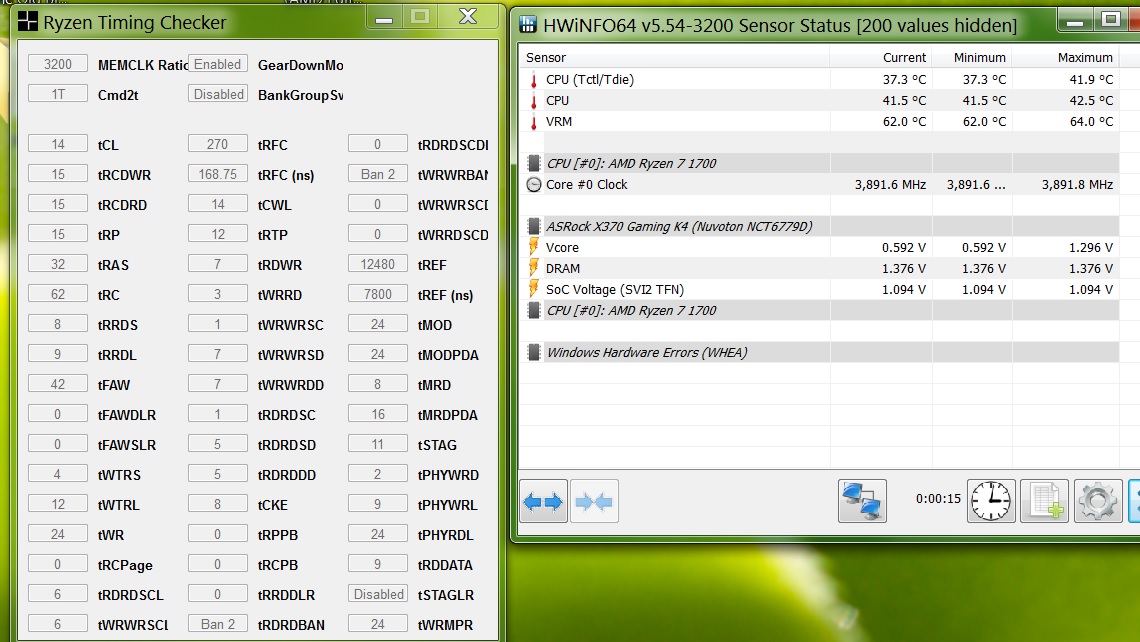The width and height of the screenshot is (1140, 642).
Task: Click the tCKE value 8 field
Action: coord(217,504)
